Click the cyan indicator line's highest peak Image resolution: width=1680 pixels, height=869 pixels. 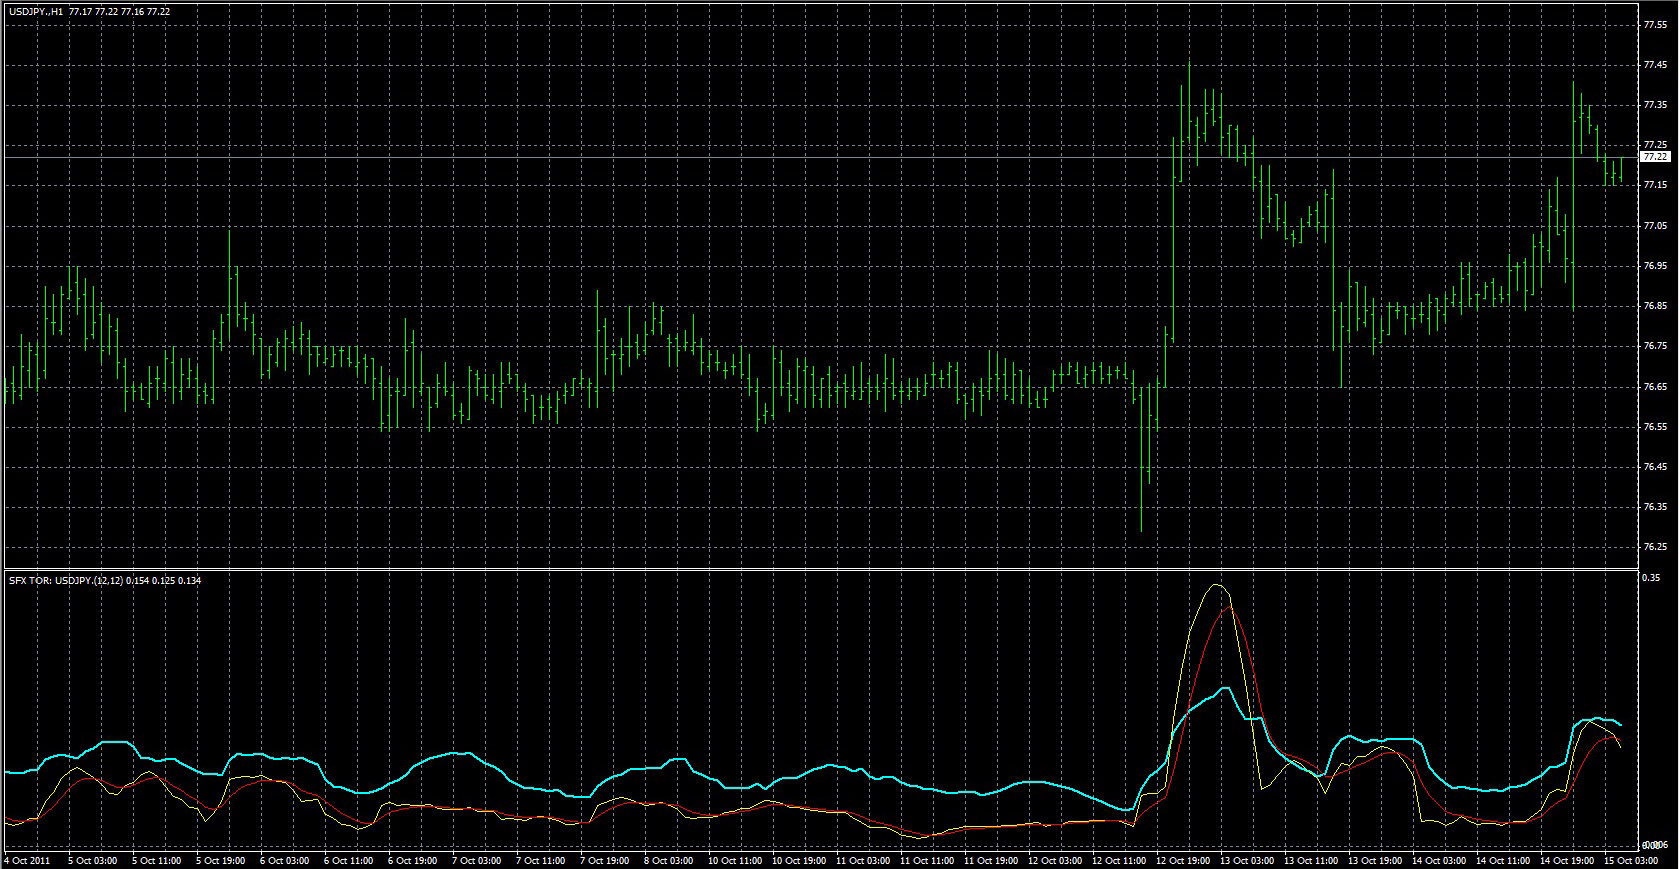(1225, 688)
